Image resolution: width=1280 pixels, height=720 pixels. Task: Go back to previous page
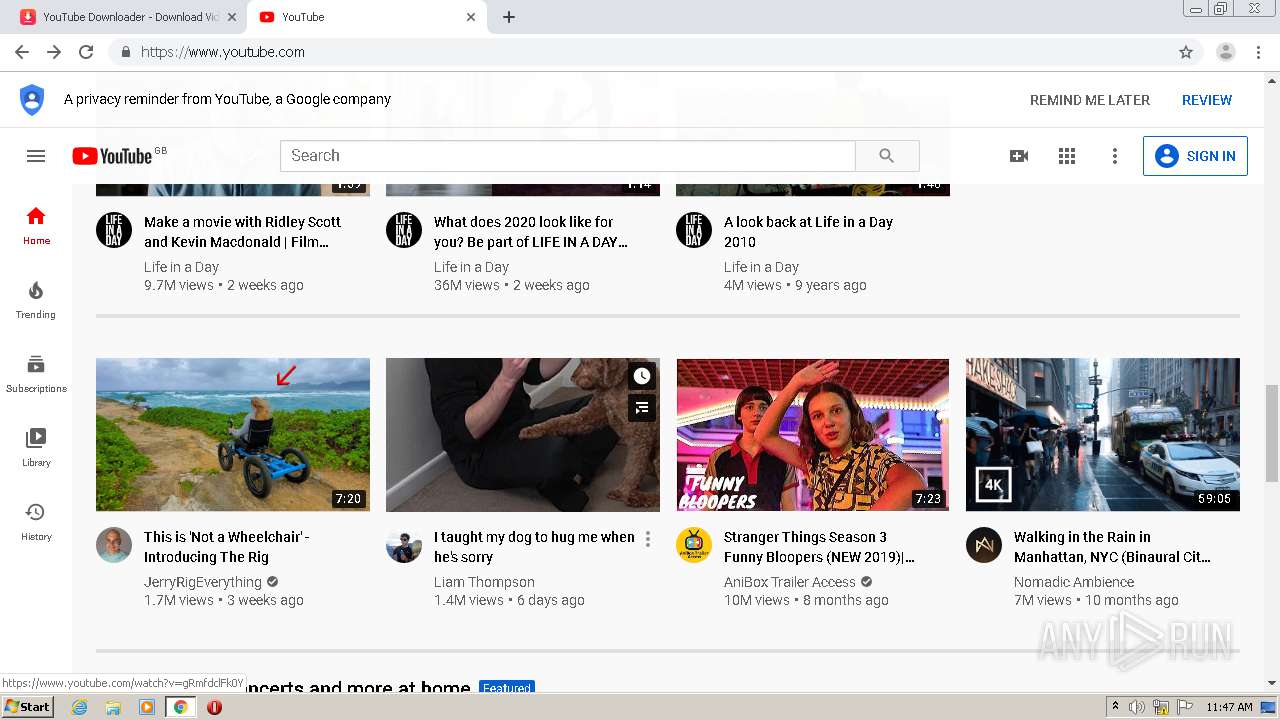coord(22,52)
